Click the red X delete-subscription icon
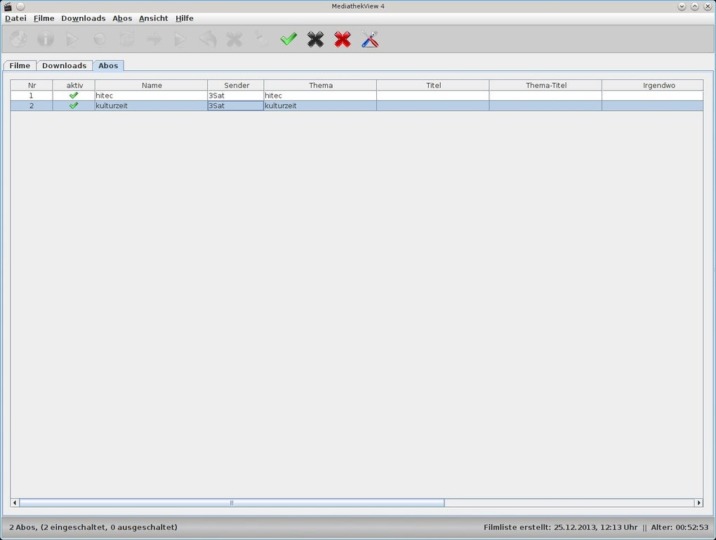The height and width of the screenshot is (540, 716). coord(342,39)
